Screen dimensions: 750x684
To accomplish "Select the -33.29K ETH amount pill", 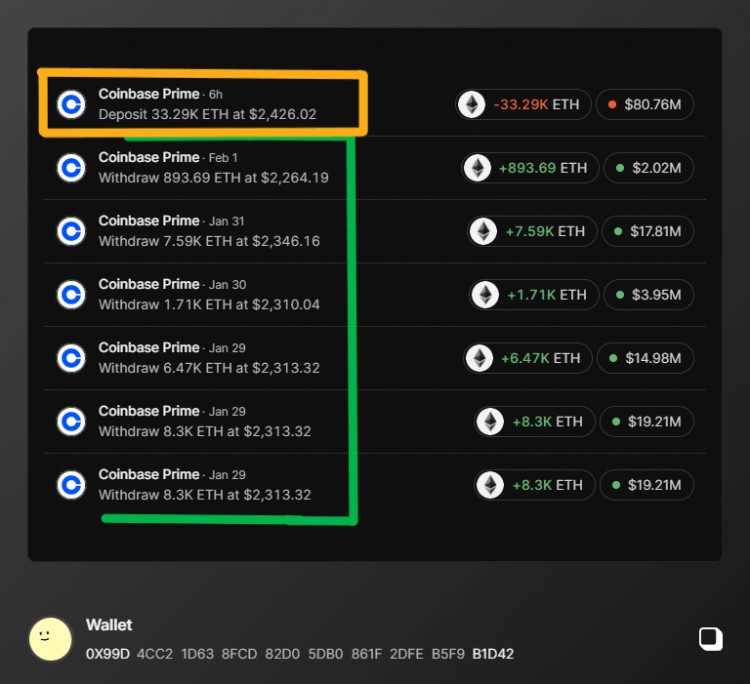I will (523, 104).
